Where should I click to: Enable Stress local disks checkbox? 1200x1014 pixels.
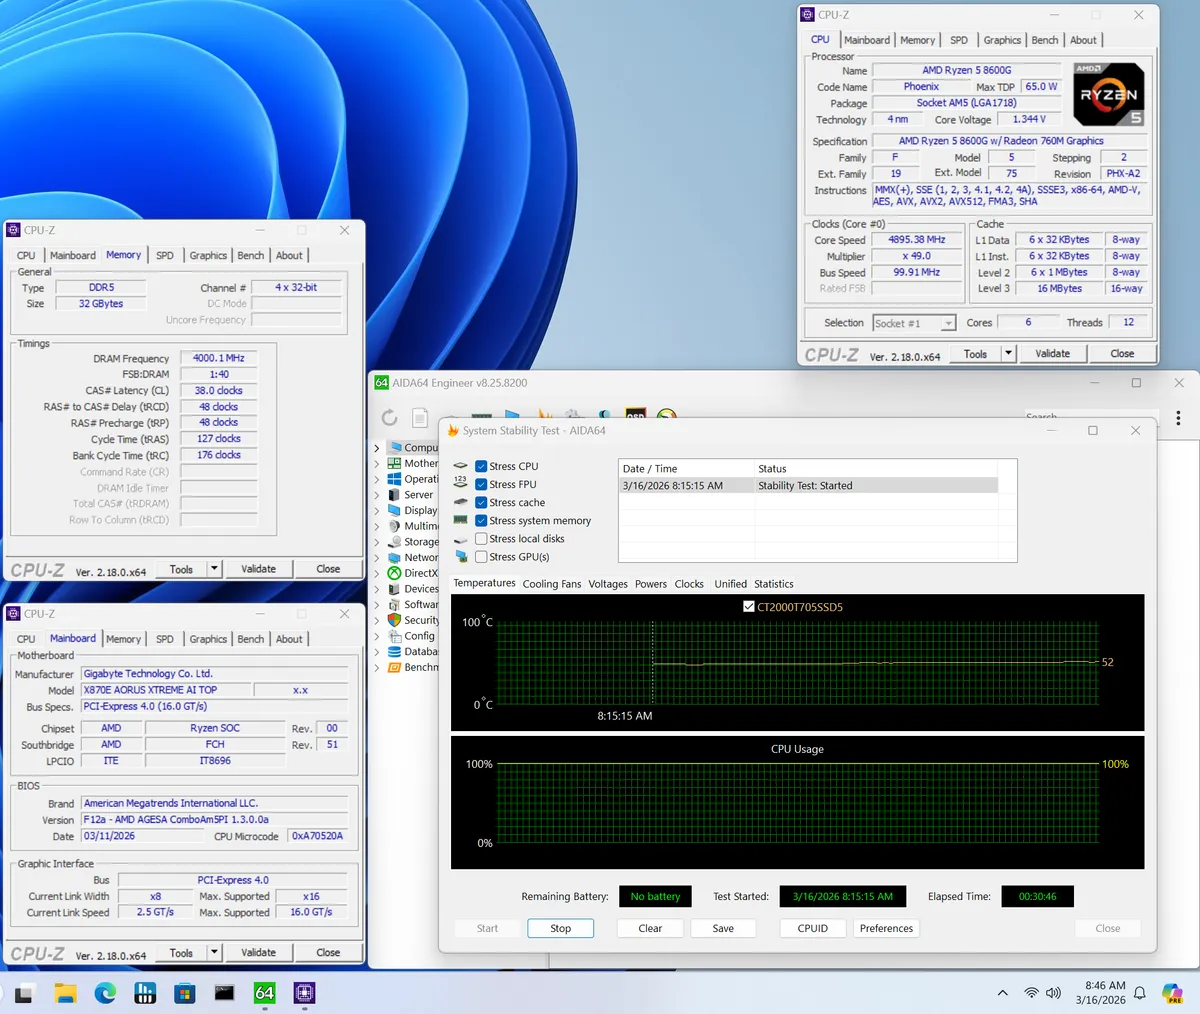coord(481,539)
